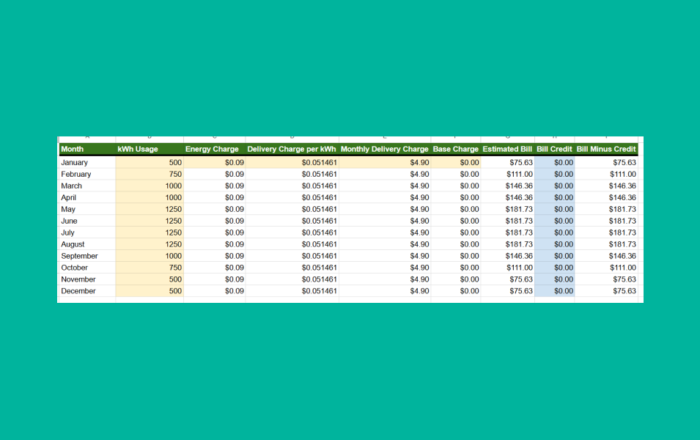Select September's kWh usage cell

coord(150,256)
